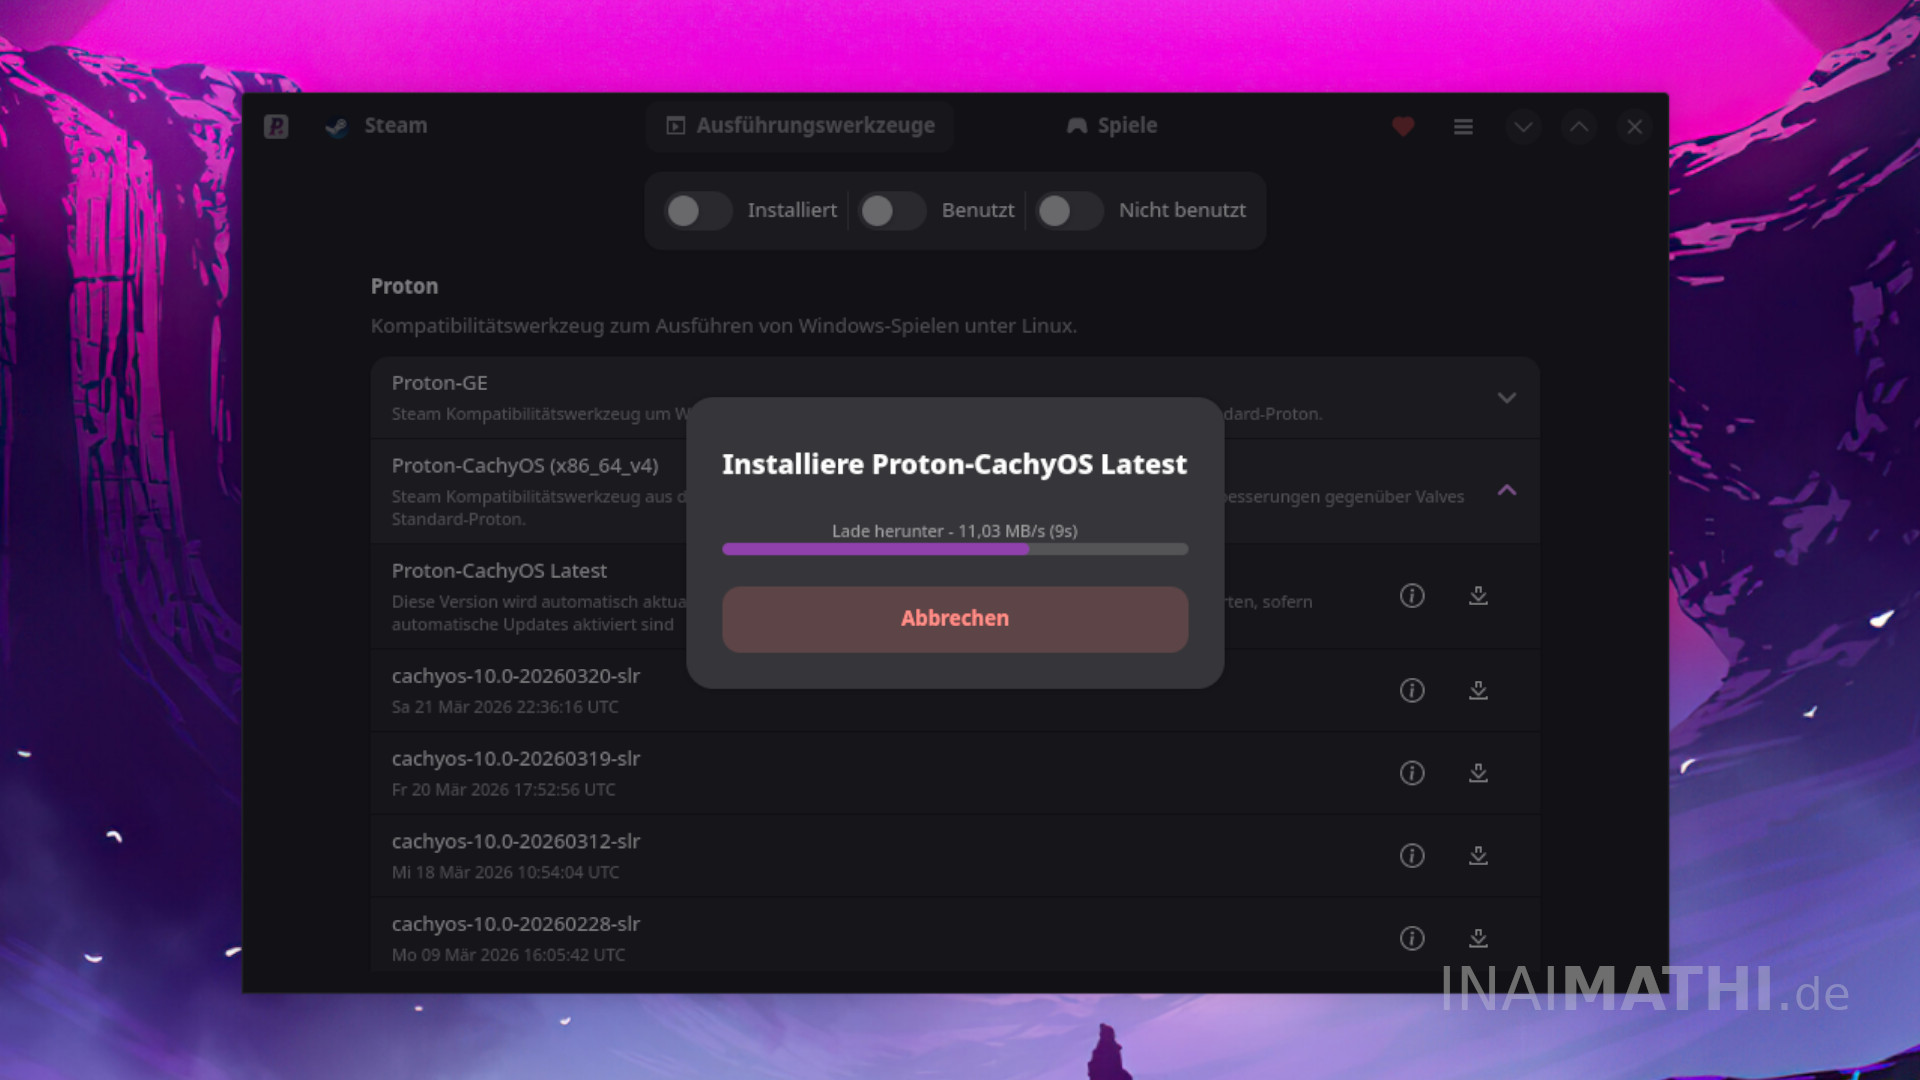1920x1080 pixels.
Task: Toggle the Installiert filter switch
Action: pyautogui.click(x=699, y=211)
